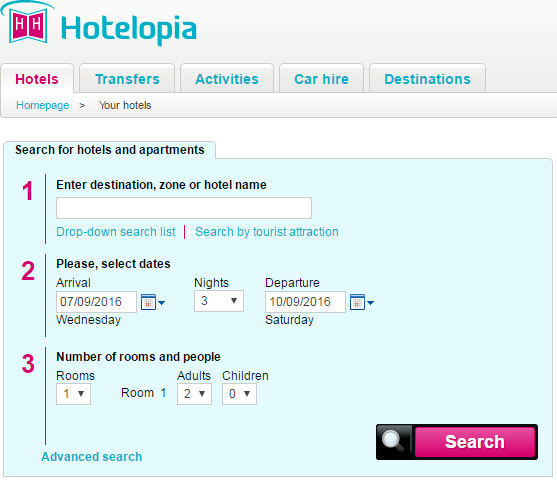Viewport: 557px width, 481px height.
Task: Open the Destinations tab
Action: pos(427,79)
